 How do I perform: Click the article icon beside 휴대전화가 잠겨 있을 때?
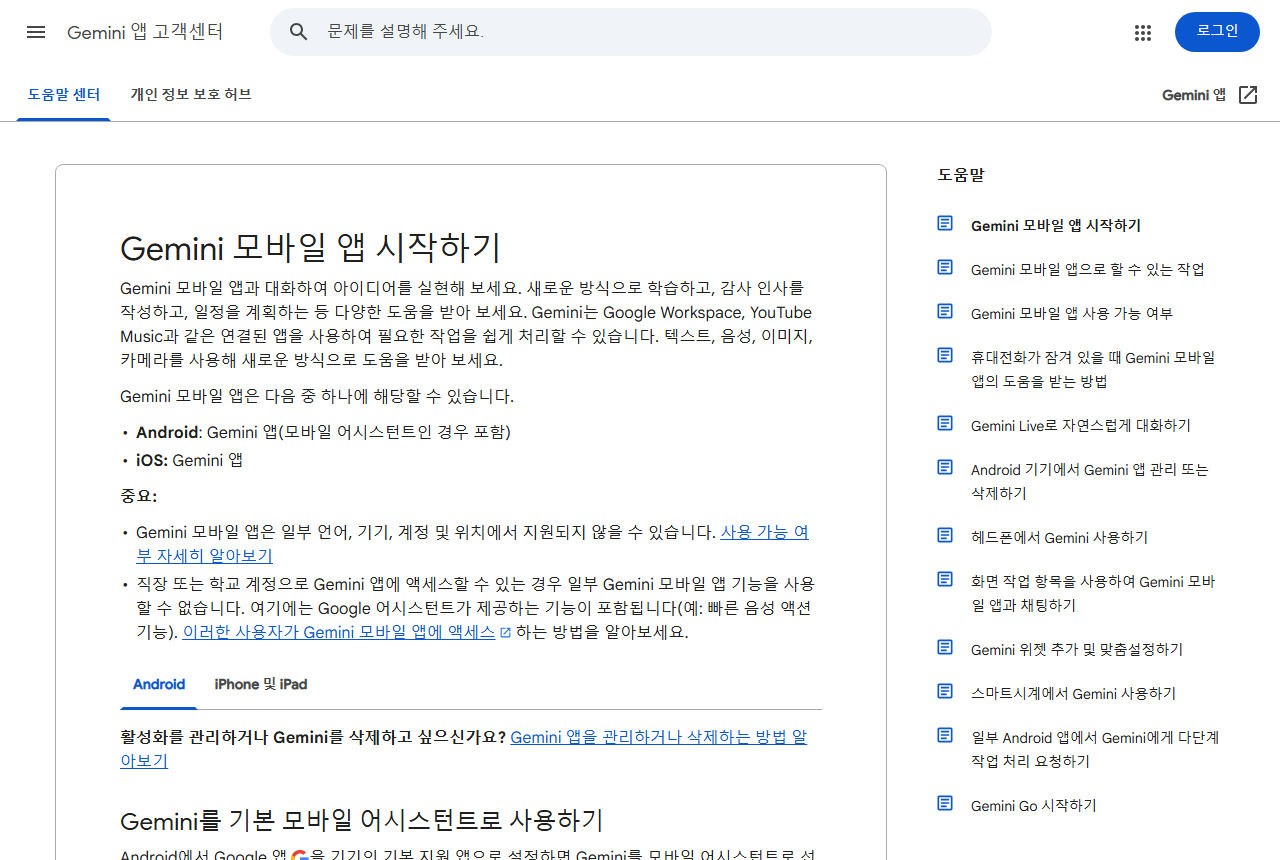pos(945,355)
